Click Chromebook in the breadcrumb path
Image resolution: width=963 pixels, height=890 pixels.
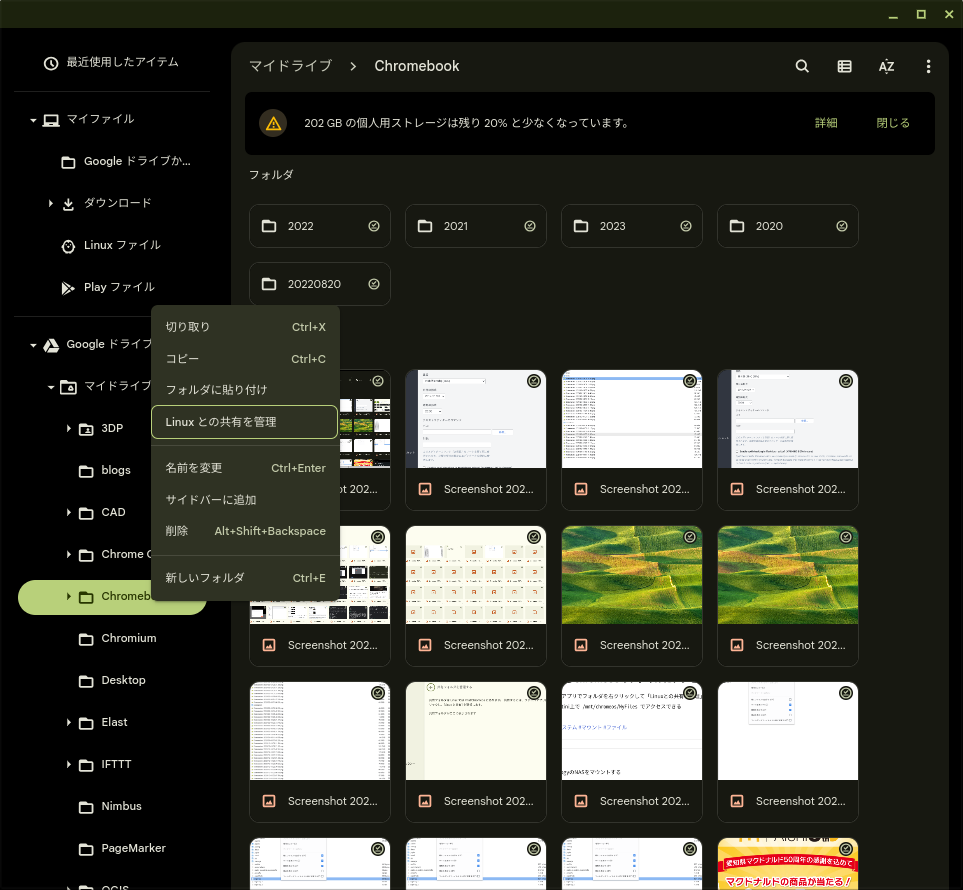pyautogui.click(x=416, y=66)
